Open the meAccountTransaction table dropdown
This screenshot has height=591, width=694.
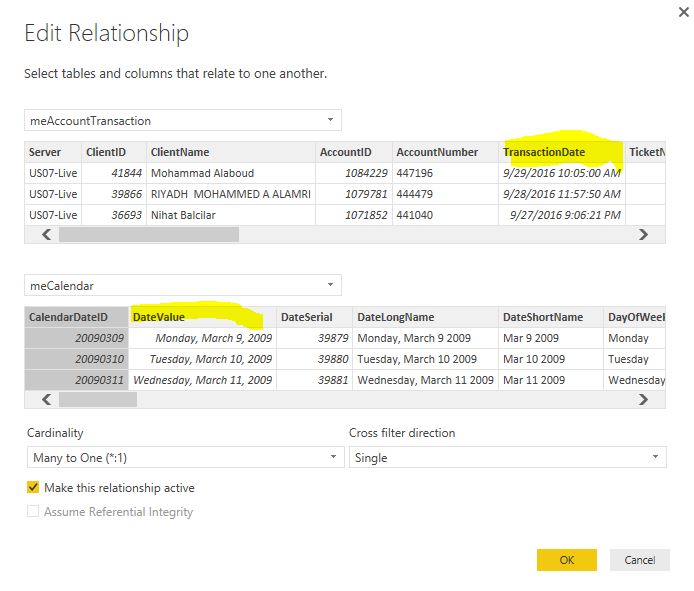coord(183,120)
